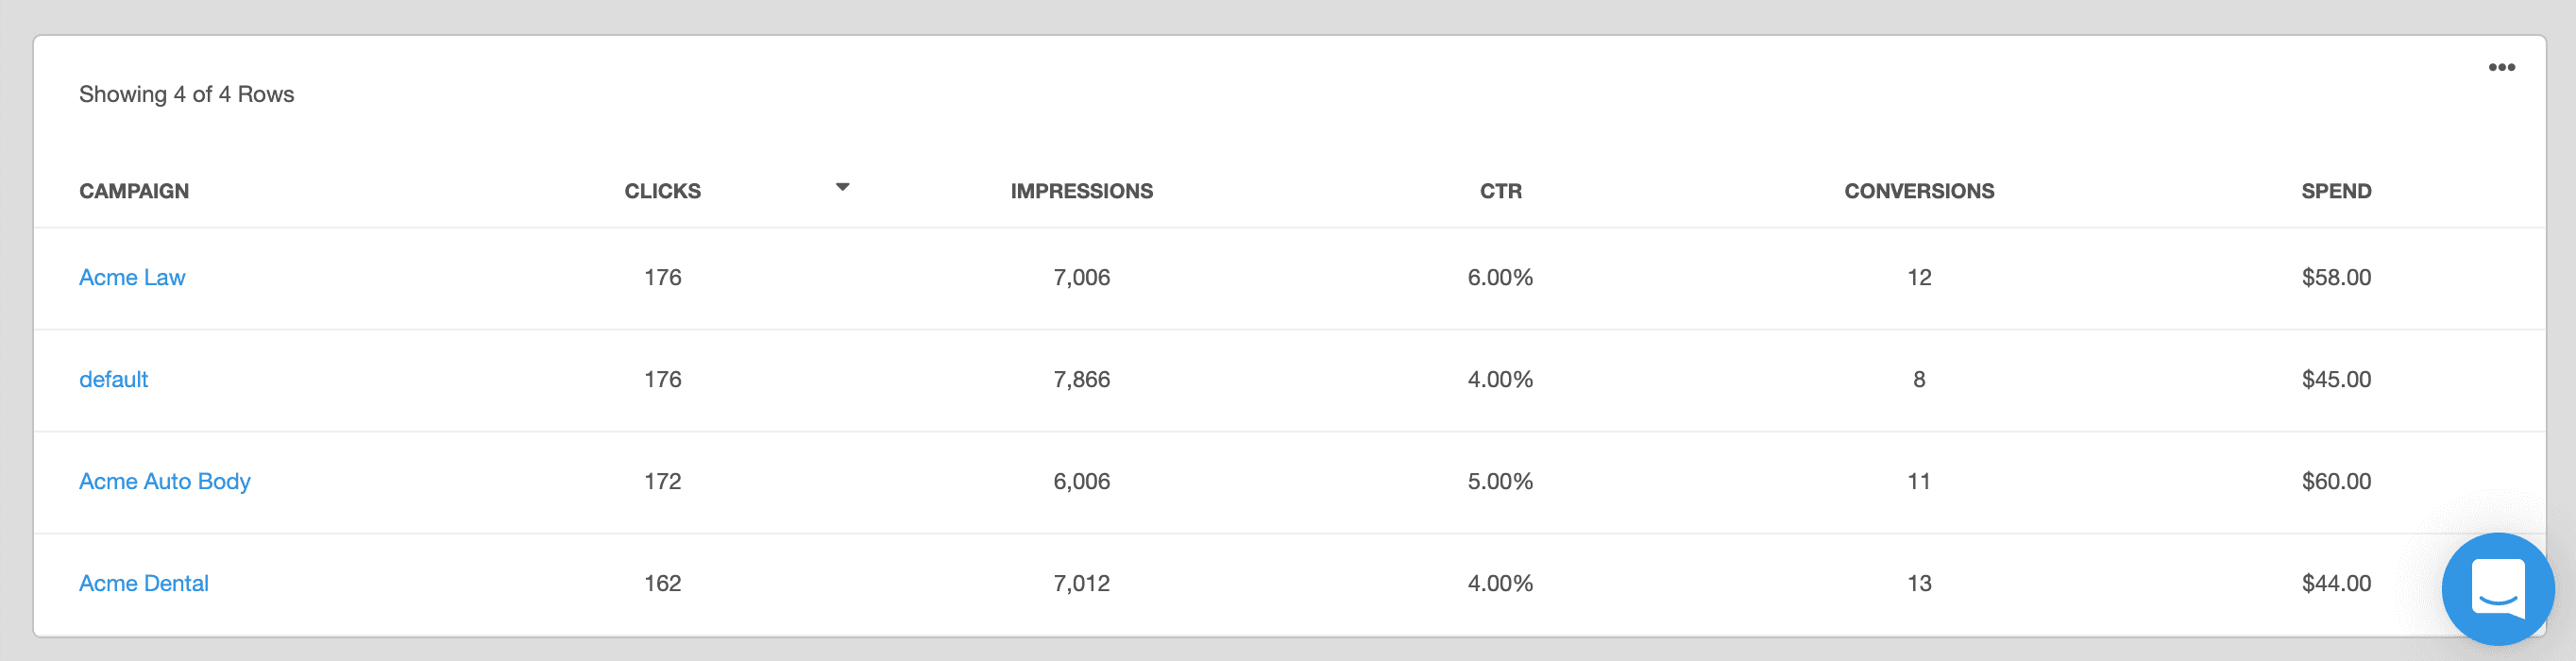Sort the table by CONVERSIONS

pos(1918,190)
